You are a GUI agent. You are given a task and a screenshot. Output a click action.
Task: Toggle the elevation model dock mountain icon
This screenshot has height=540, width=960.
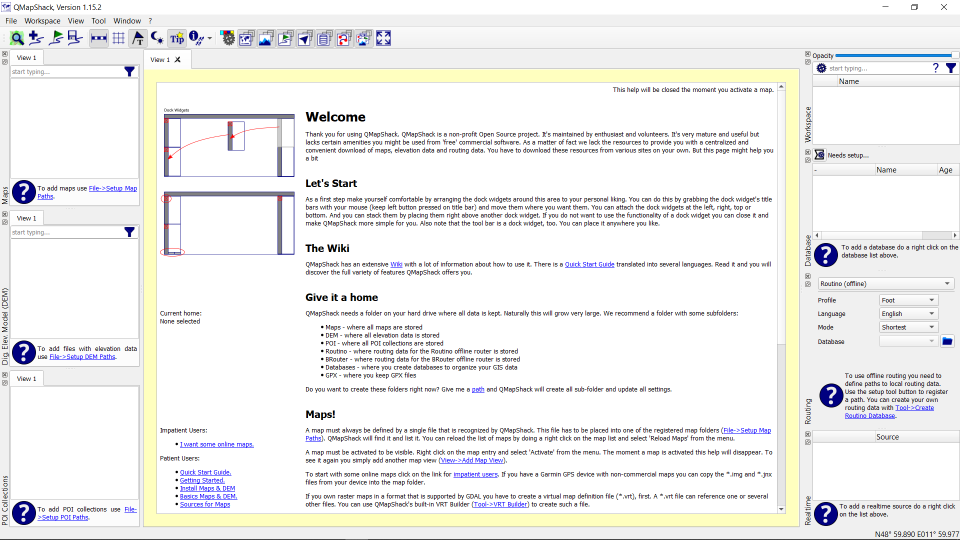pyautogui.click(x=266, y=39)
